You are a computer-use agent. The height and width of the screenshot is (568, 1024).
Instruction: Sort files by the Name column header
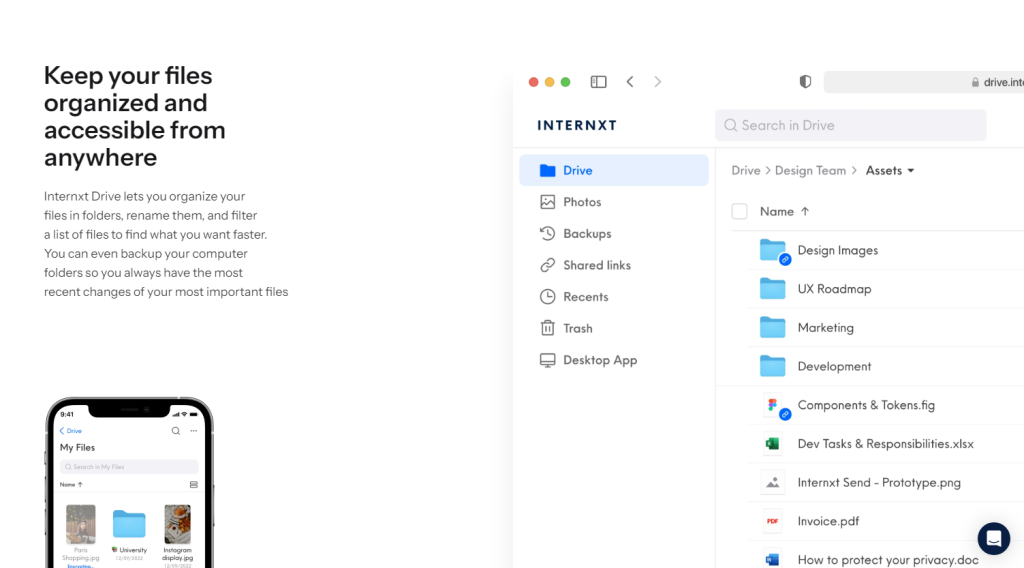click(777, 211)
